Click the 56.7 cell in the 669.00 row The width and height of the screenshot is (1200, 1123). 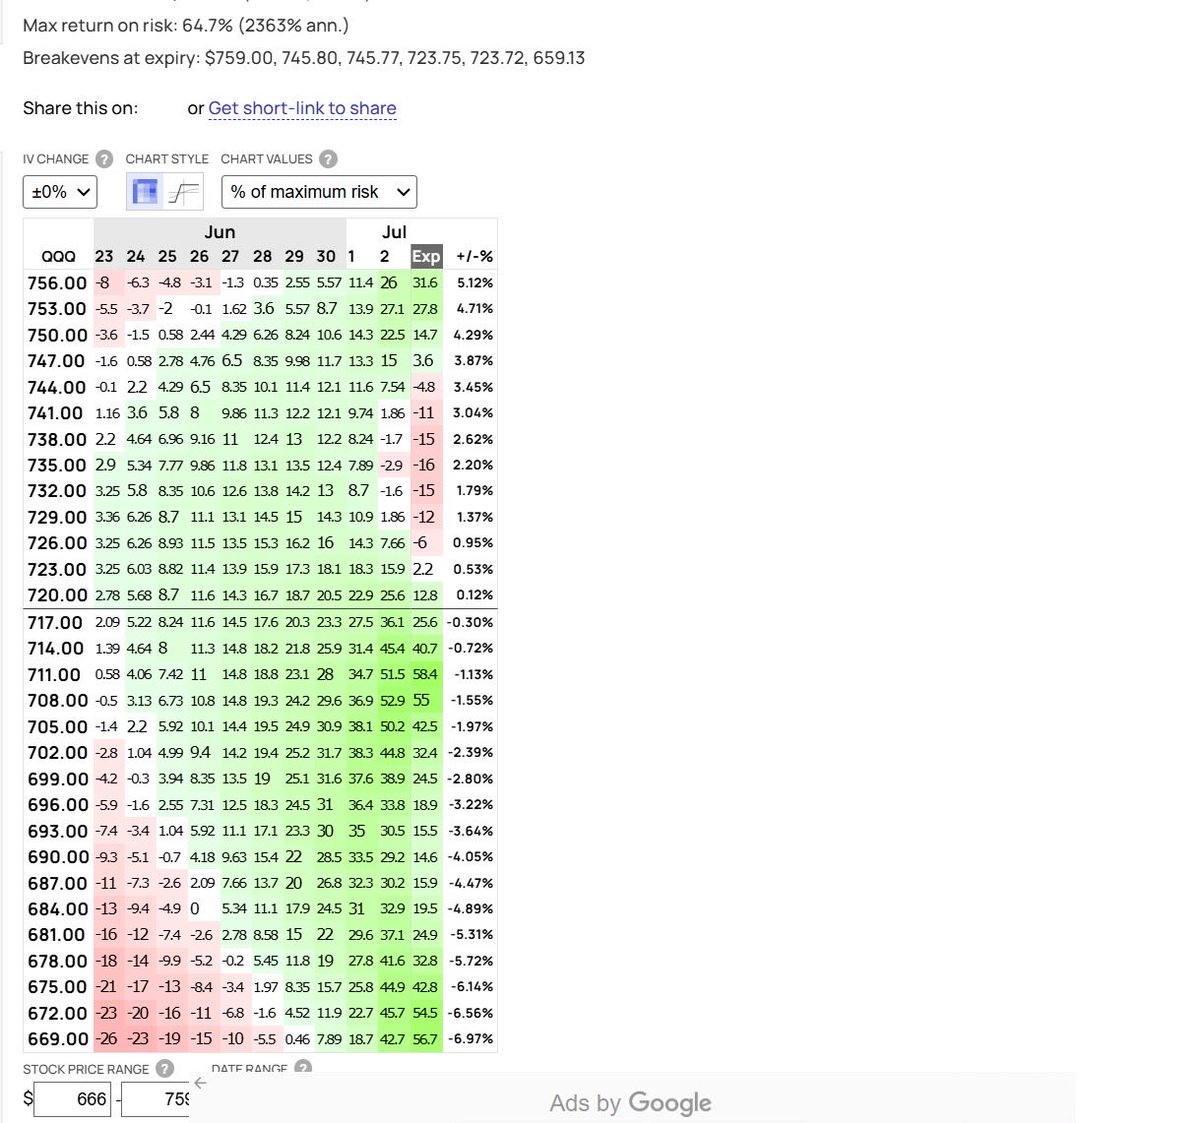tap(426, 1039)
